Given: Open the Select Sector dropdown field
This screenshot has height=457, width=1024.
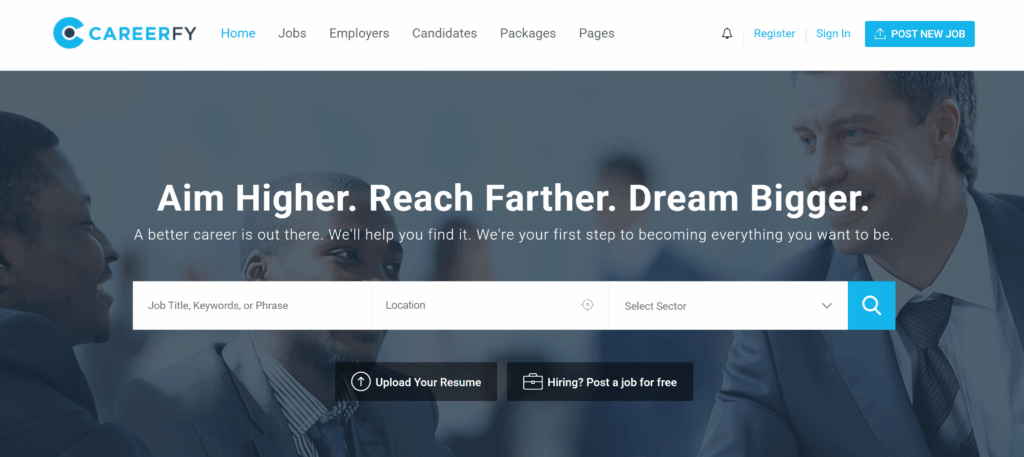Looking at the screenshot, I should point(728,306).
